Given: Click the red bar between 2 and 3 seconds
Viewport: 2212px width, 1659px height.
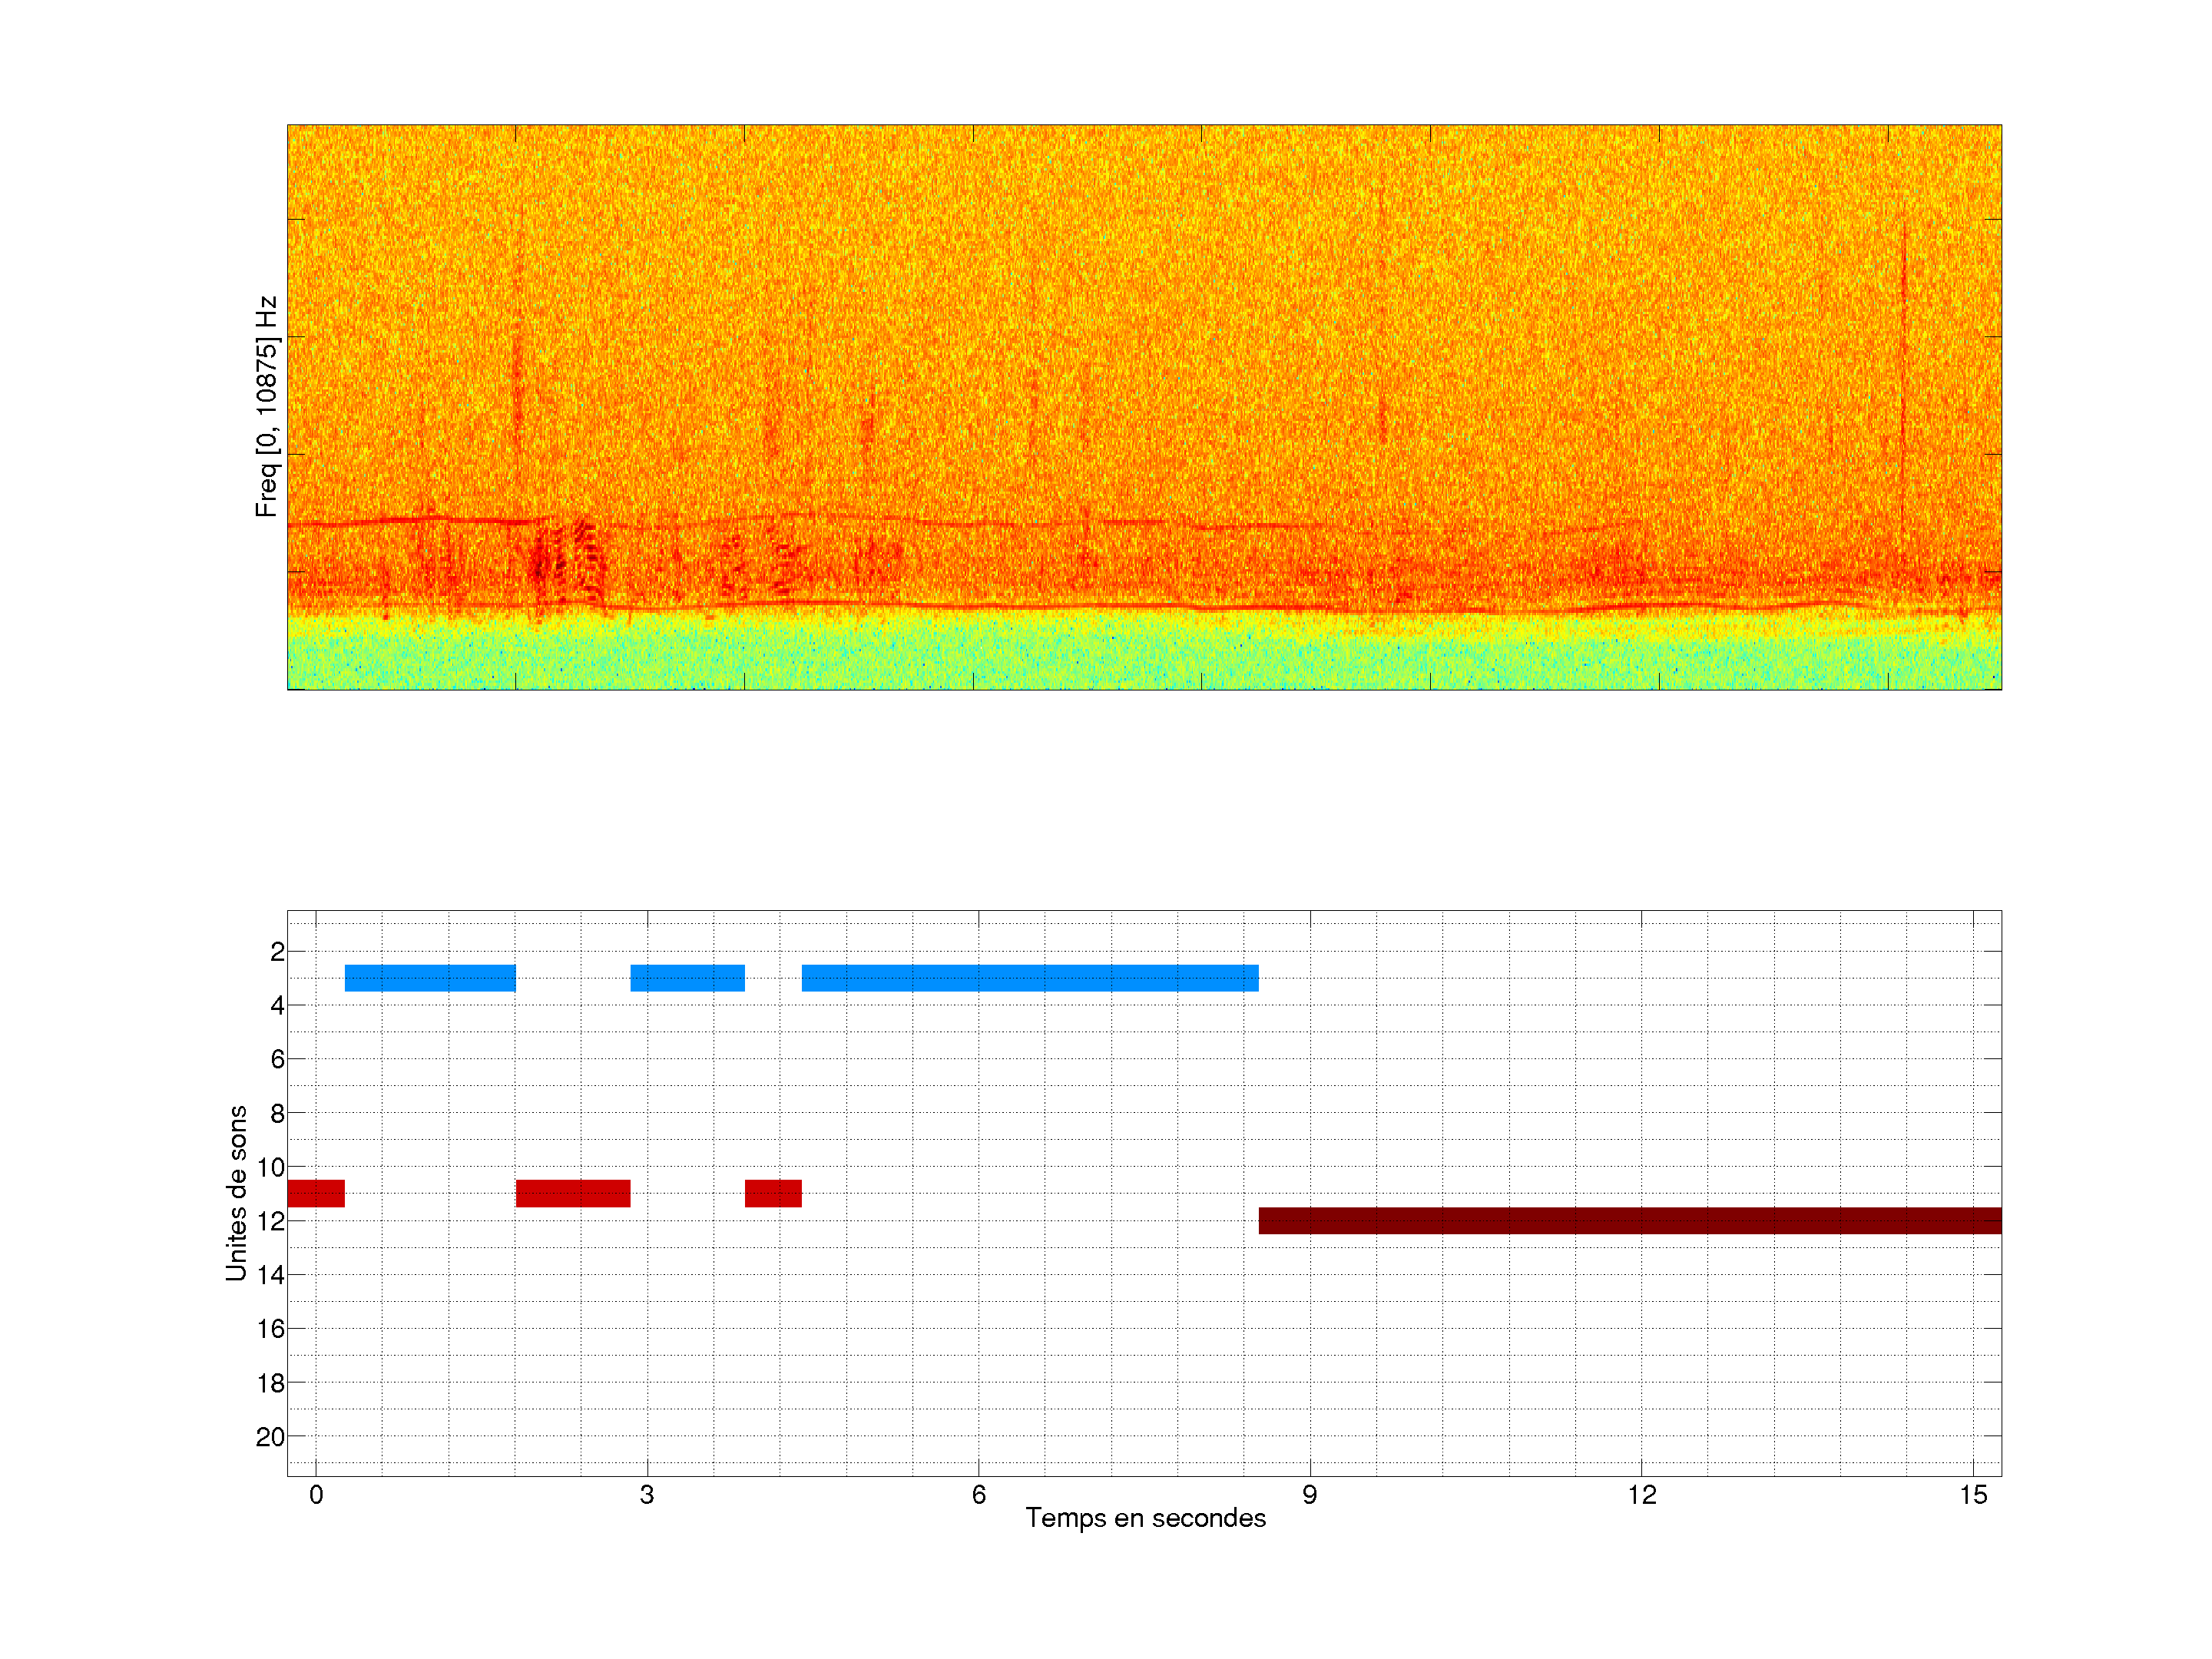Looking at the screenshot, I should pyautogui.click(x=573, y=1193).
